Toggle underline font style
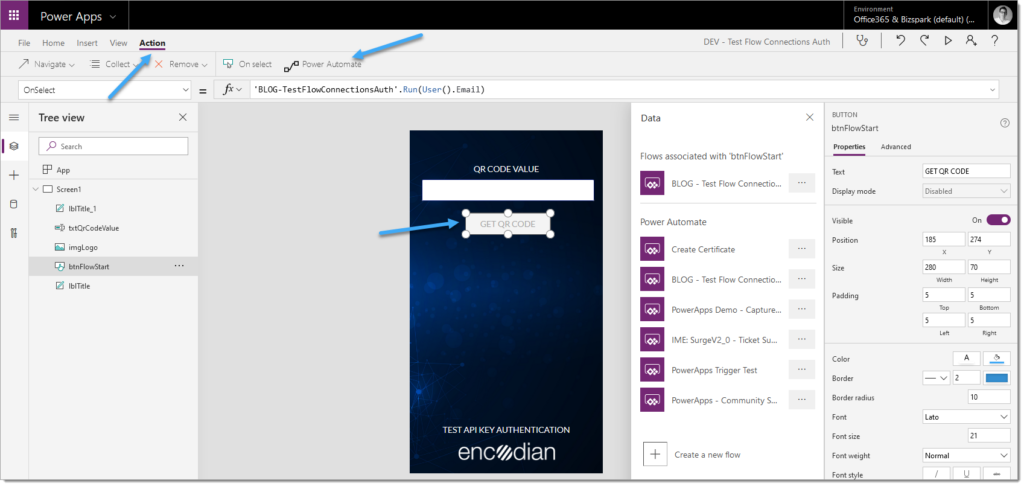This screenshot has width=1024, height=486. [967, 473]
